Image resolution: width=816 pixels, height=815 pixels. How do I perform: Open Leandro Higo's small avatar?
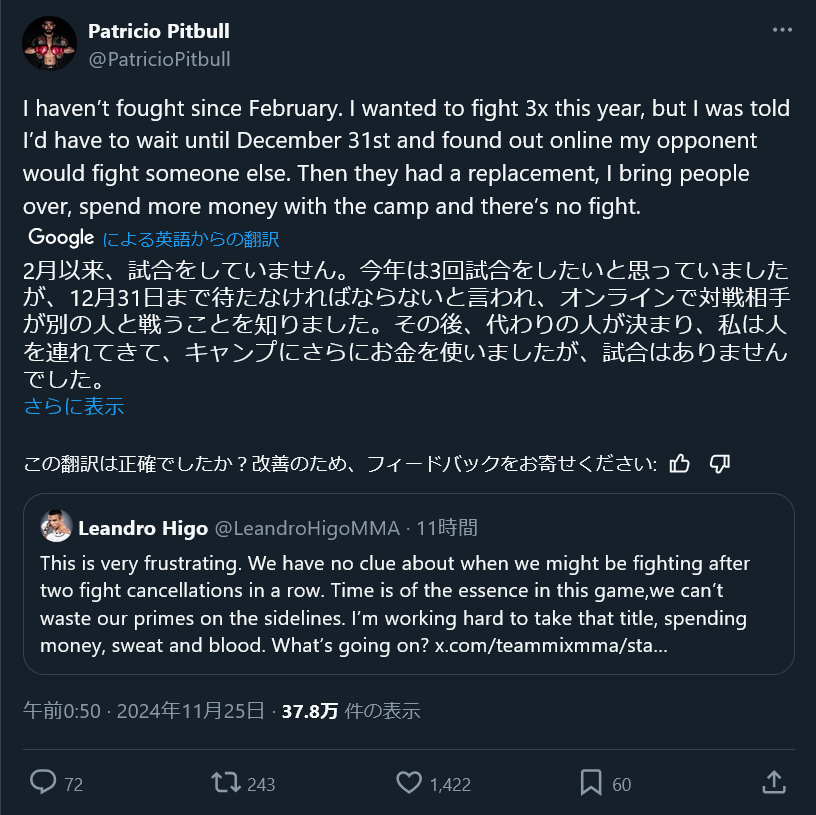pyautogui.click(x=55, y=527)
